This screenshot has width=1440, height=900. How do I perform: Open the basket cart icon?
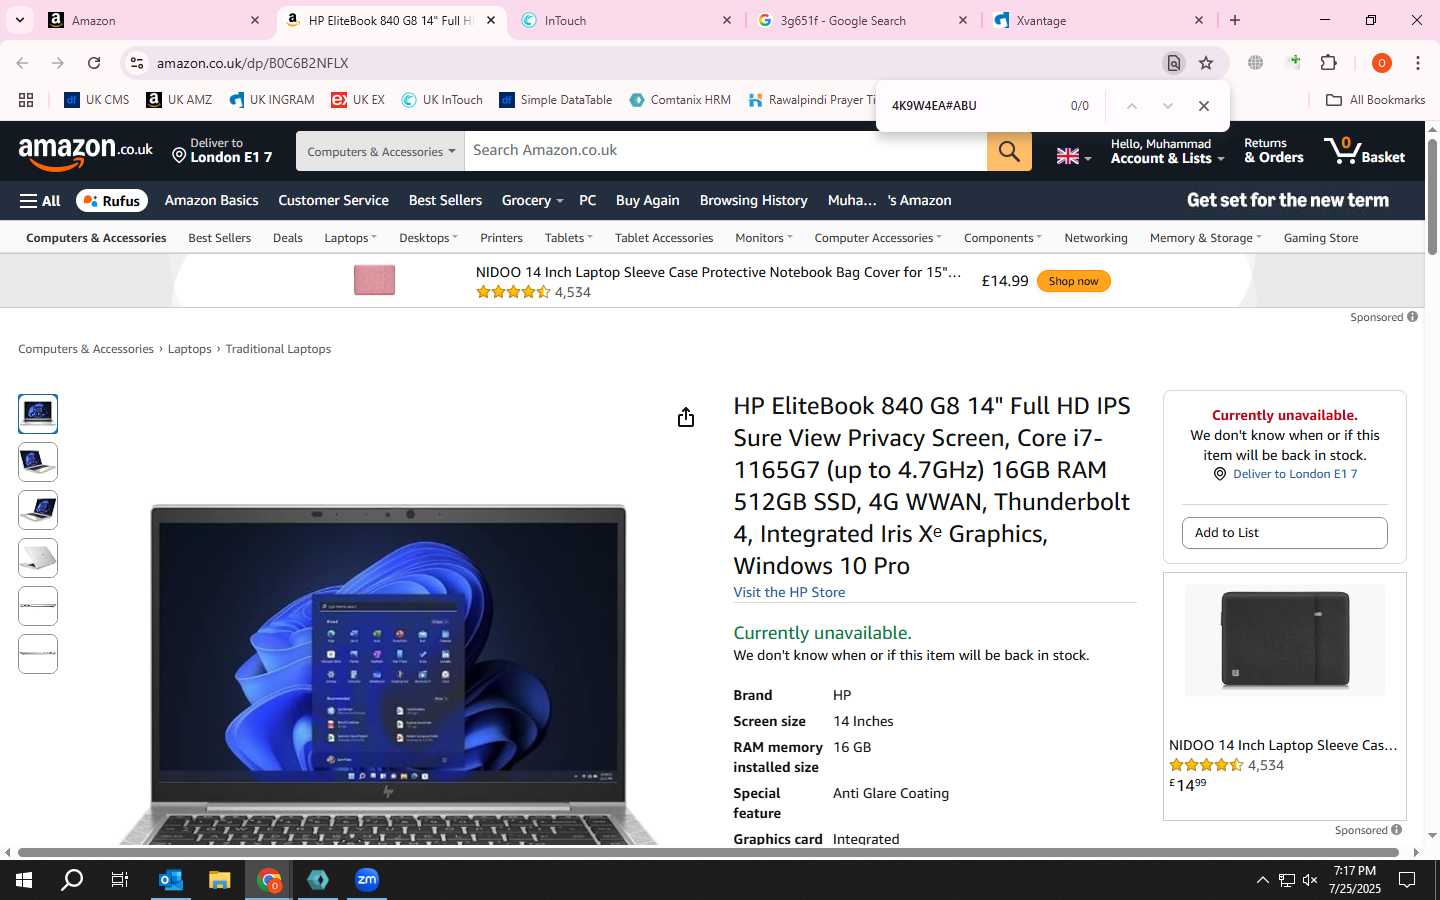click(x=1365, y=151)
